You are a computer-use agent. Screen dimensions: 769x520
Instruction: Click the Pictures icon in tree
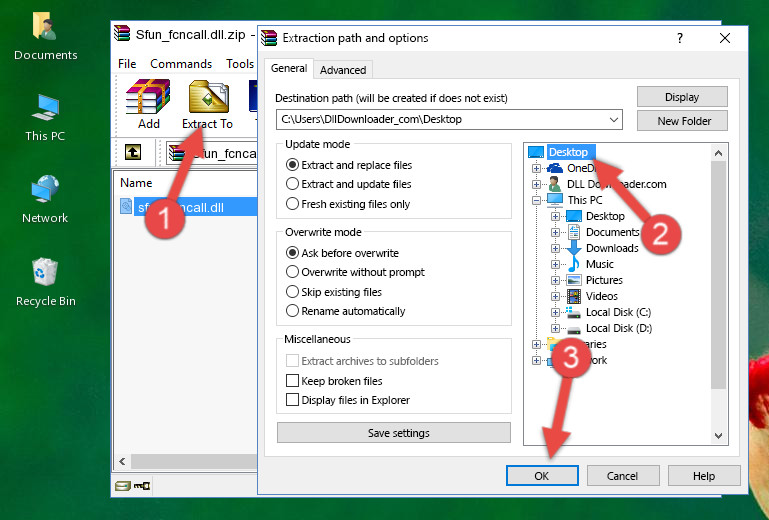pyautogui.click(x=574, y=280)
